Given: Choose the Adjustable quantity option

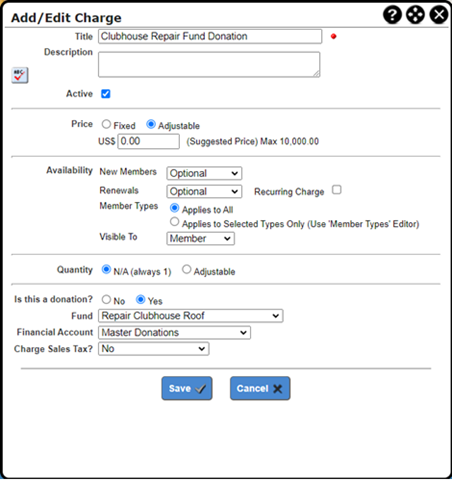Looking at the screenshot, I should click(x=187, y=269).
